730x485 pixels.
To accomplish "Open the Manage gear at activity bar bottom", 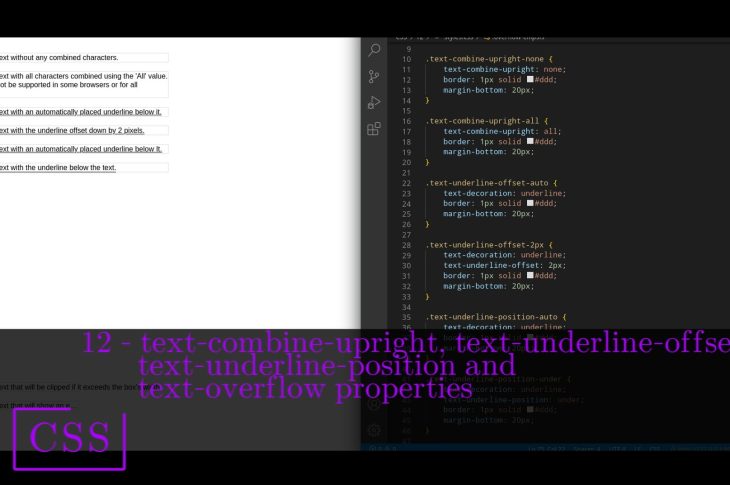I will point(374,429).
